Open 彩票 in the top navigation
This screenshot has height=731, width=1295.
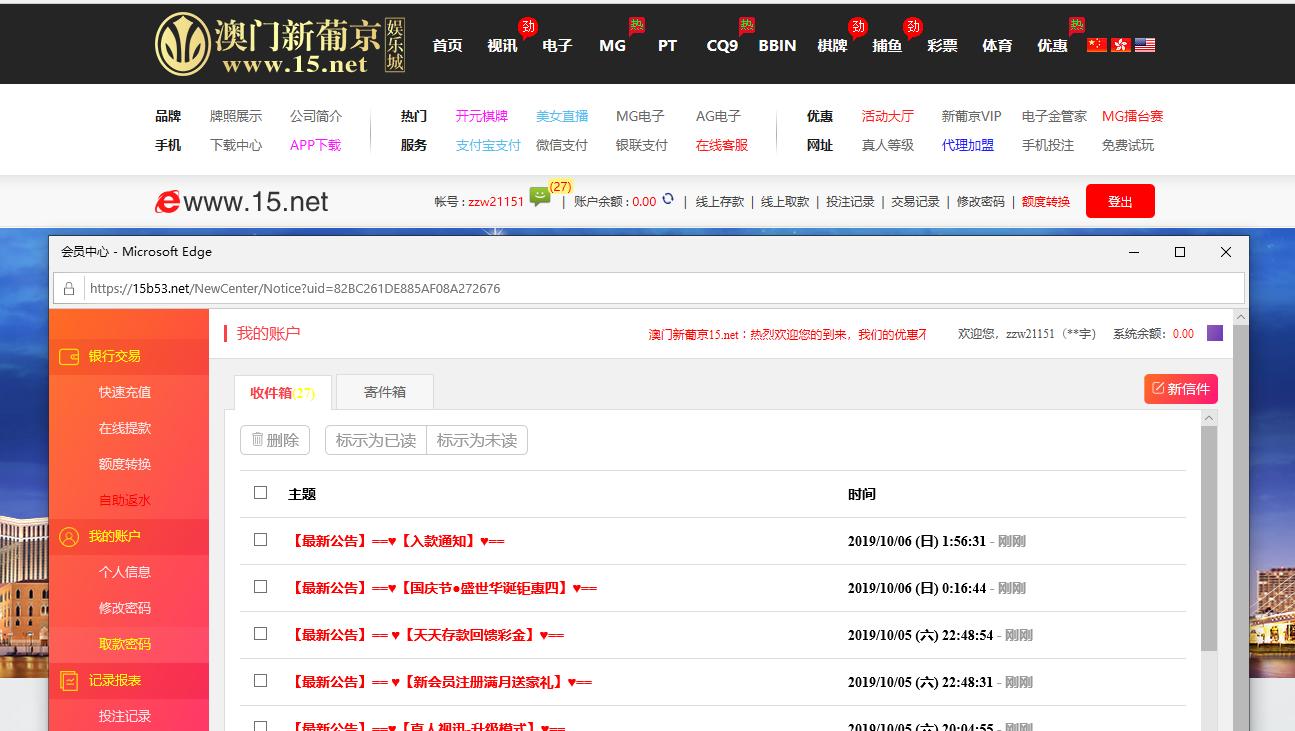942,45
